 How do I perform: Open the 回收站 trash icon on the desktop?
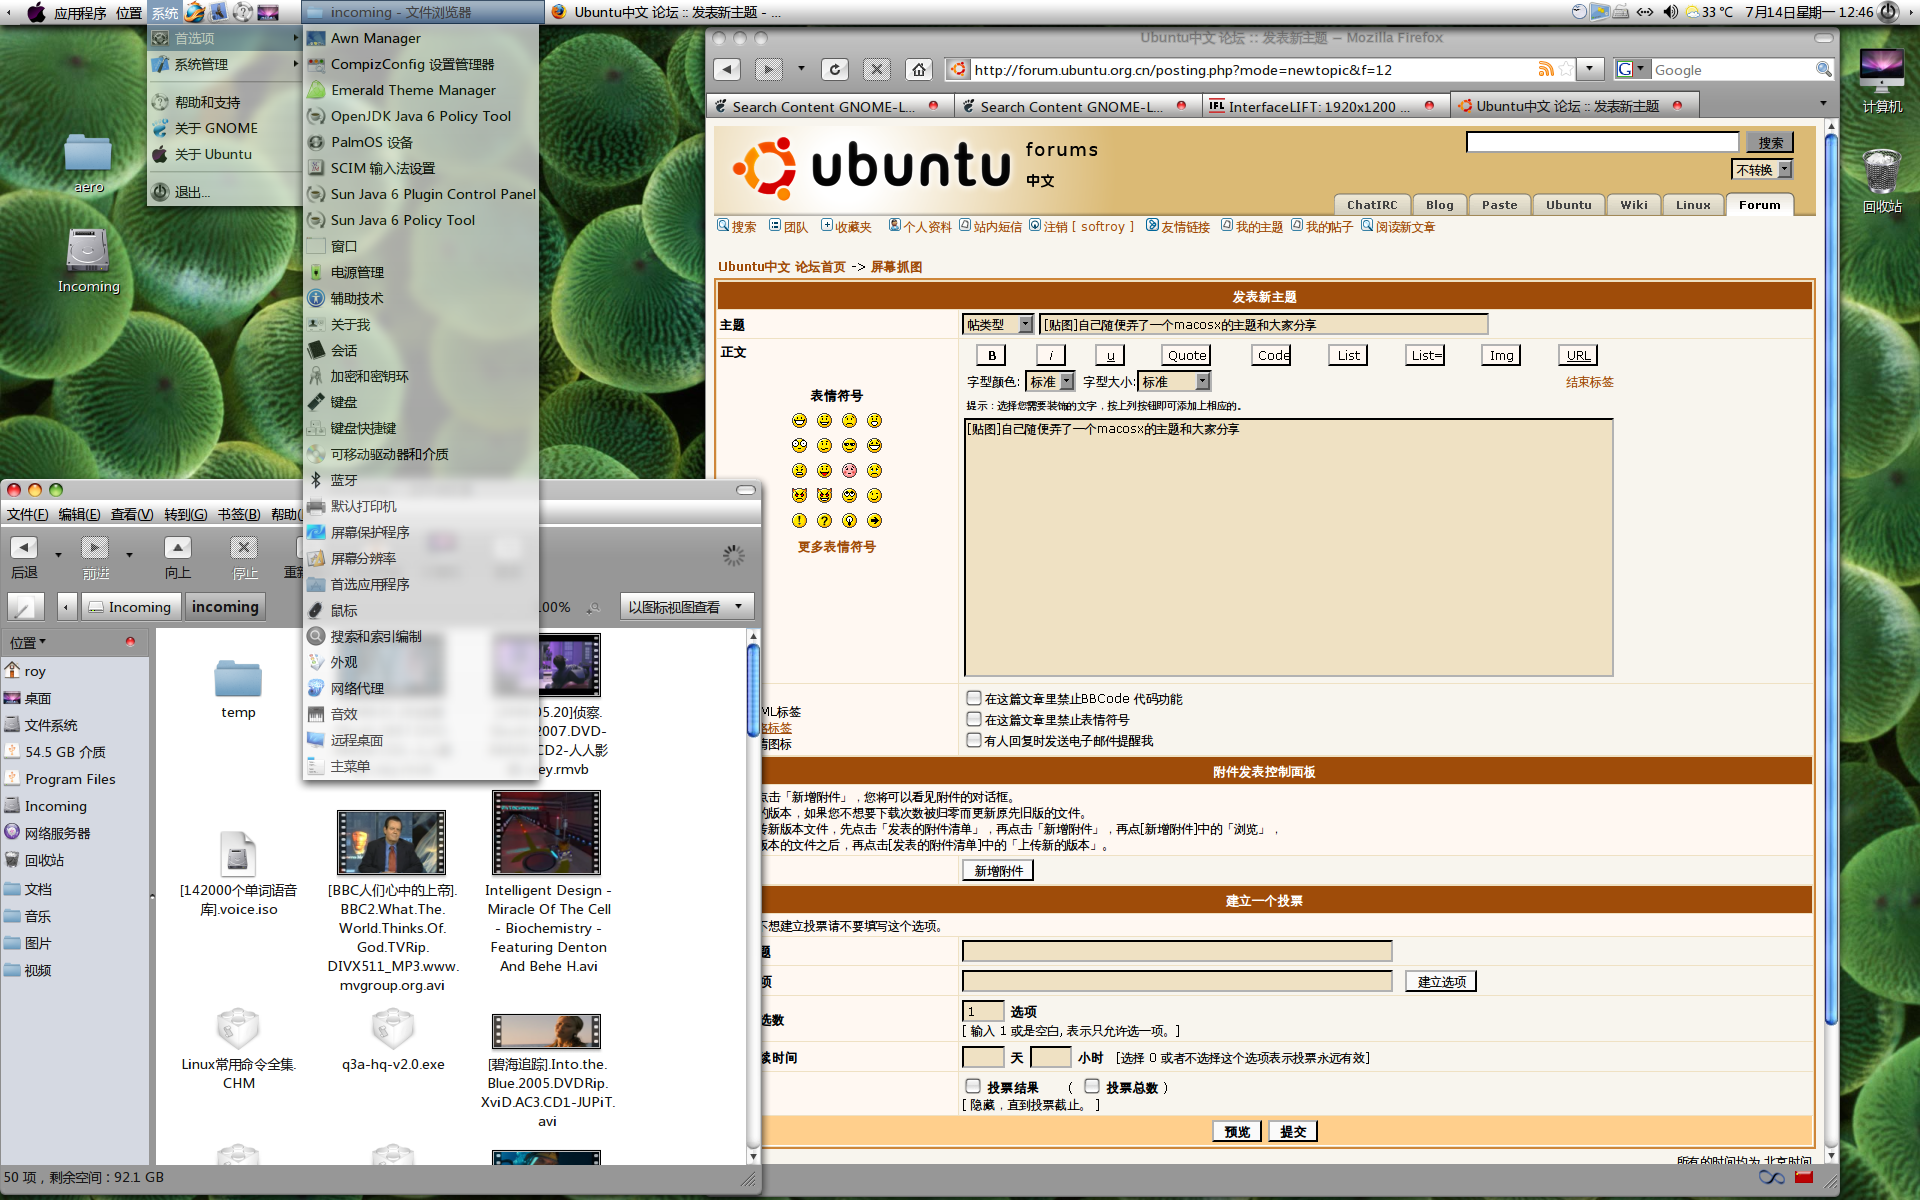(x=1881, y=171)
